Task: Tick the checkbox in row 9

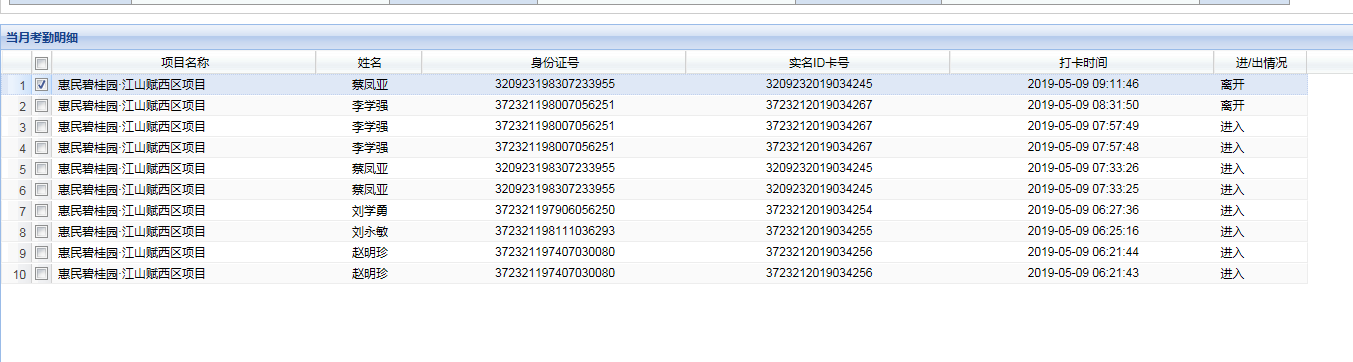Action: 41,253
